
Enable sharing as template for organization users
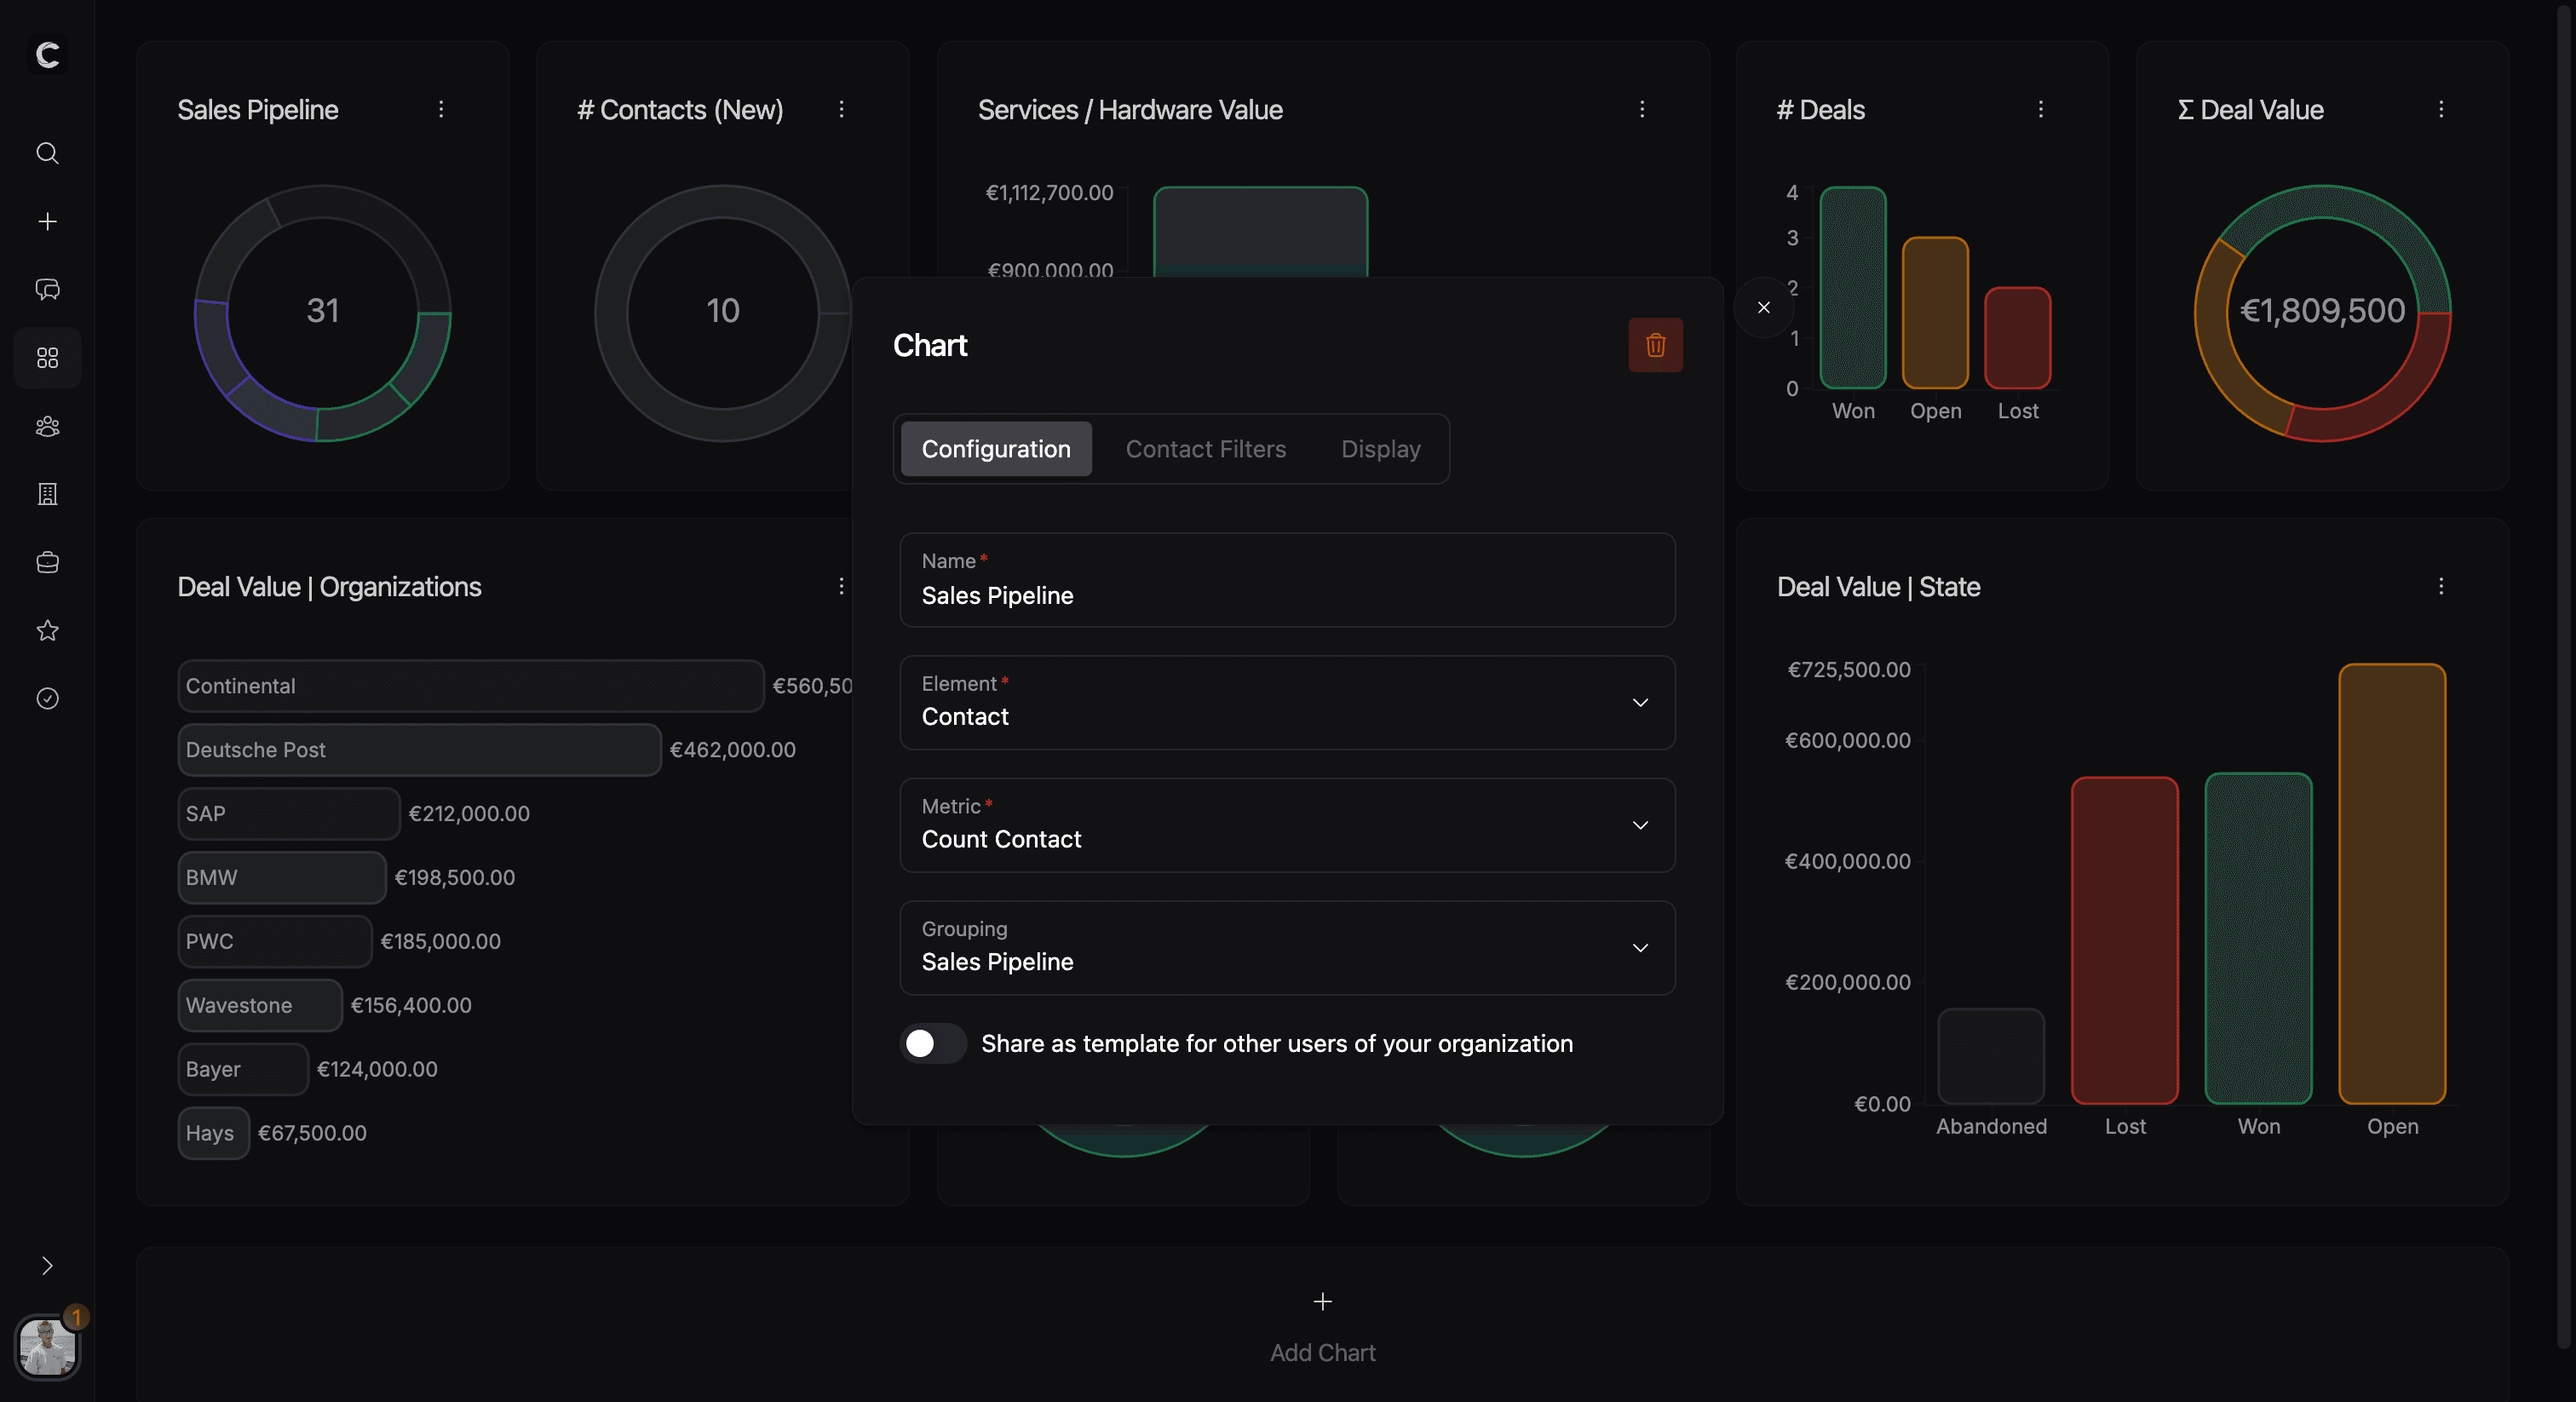(x=931, y=1043)
